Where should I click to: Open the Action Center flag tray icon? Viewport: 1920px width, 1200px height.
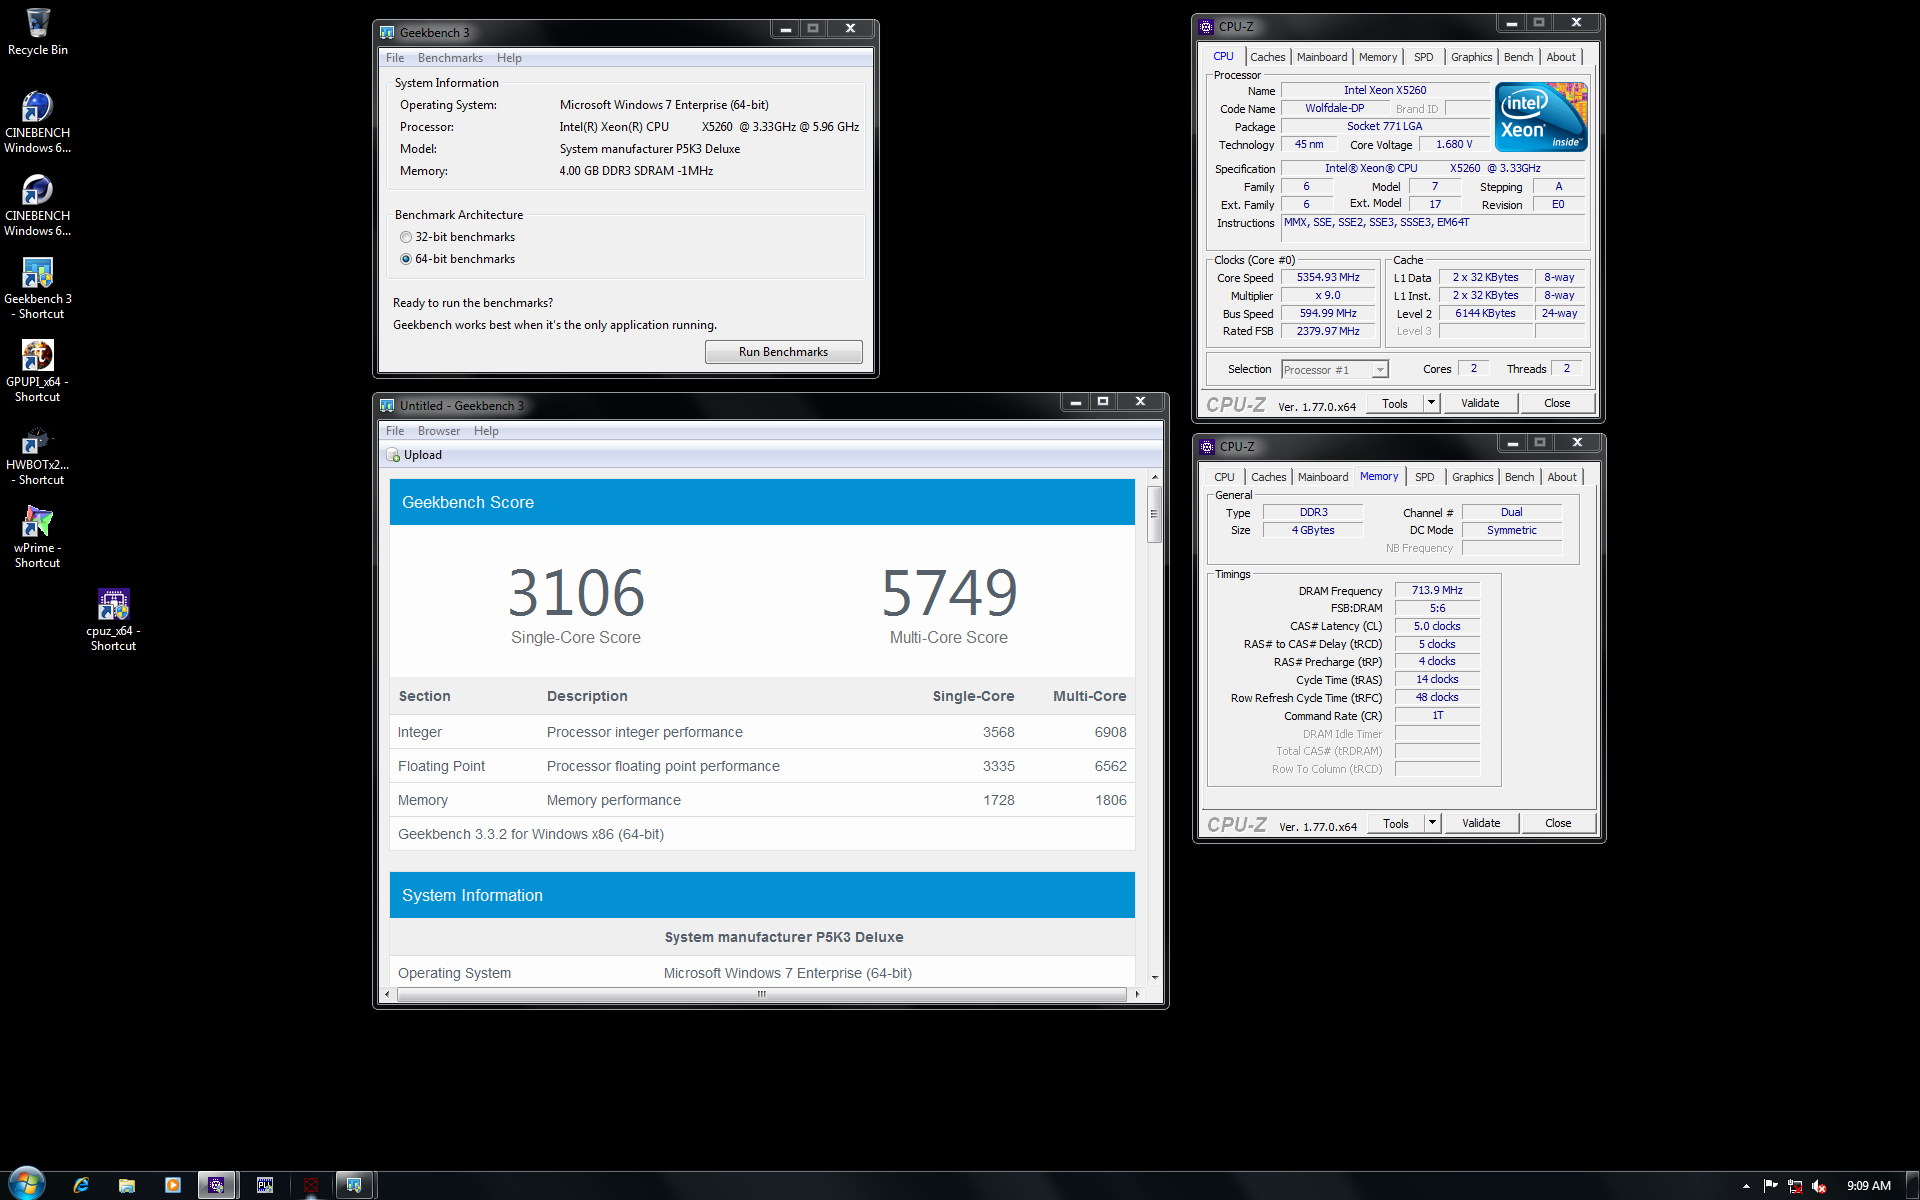pos(1771,1186)
